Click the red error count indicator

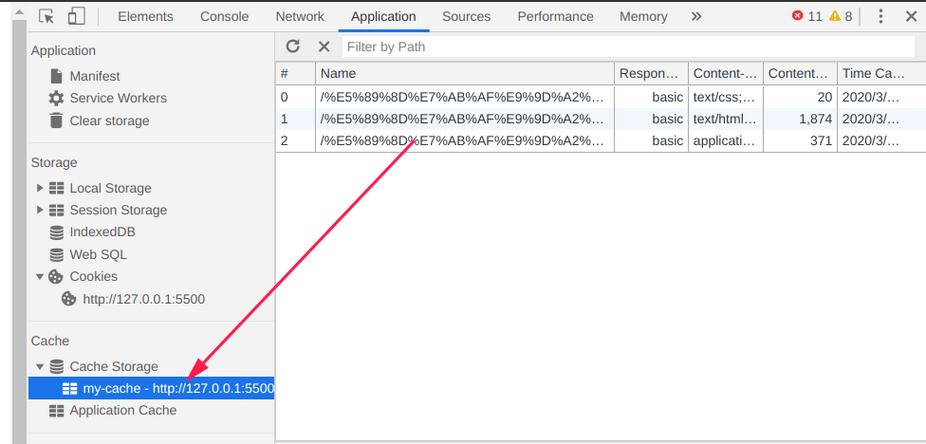806,16
